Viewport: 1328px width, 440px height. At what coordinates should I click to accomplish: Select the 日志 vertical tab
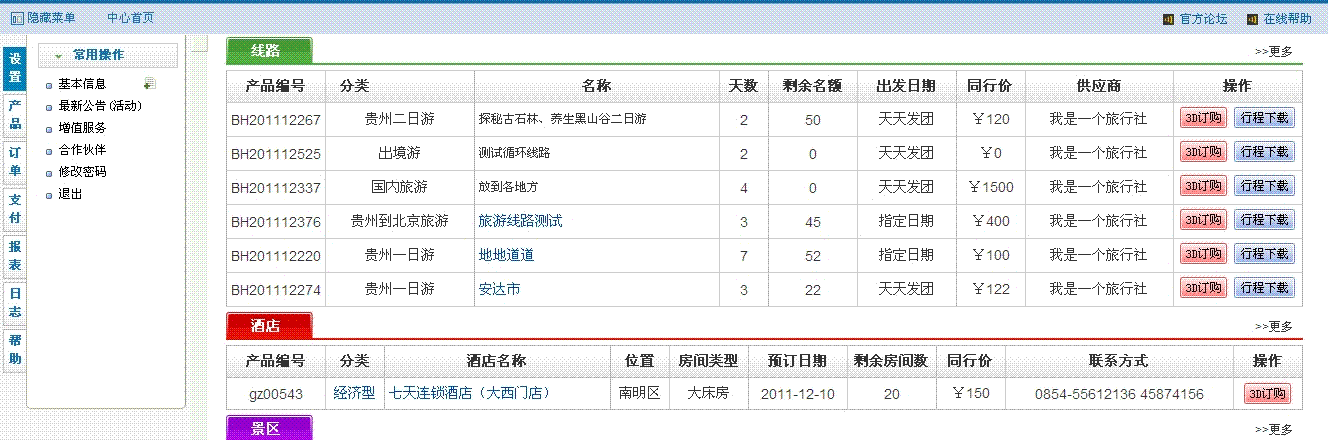tap(15, 303)
